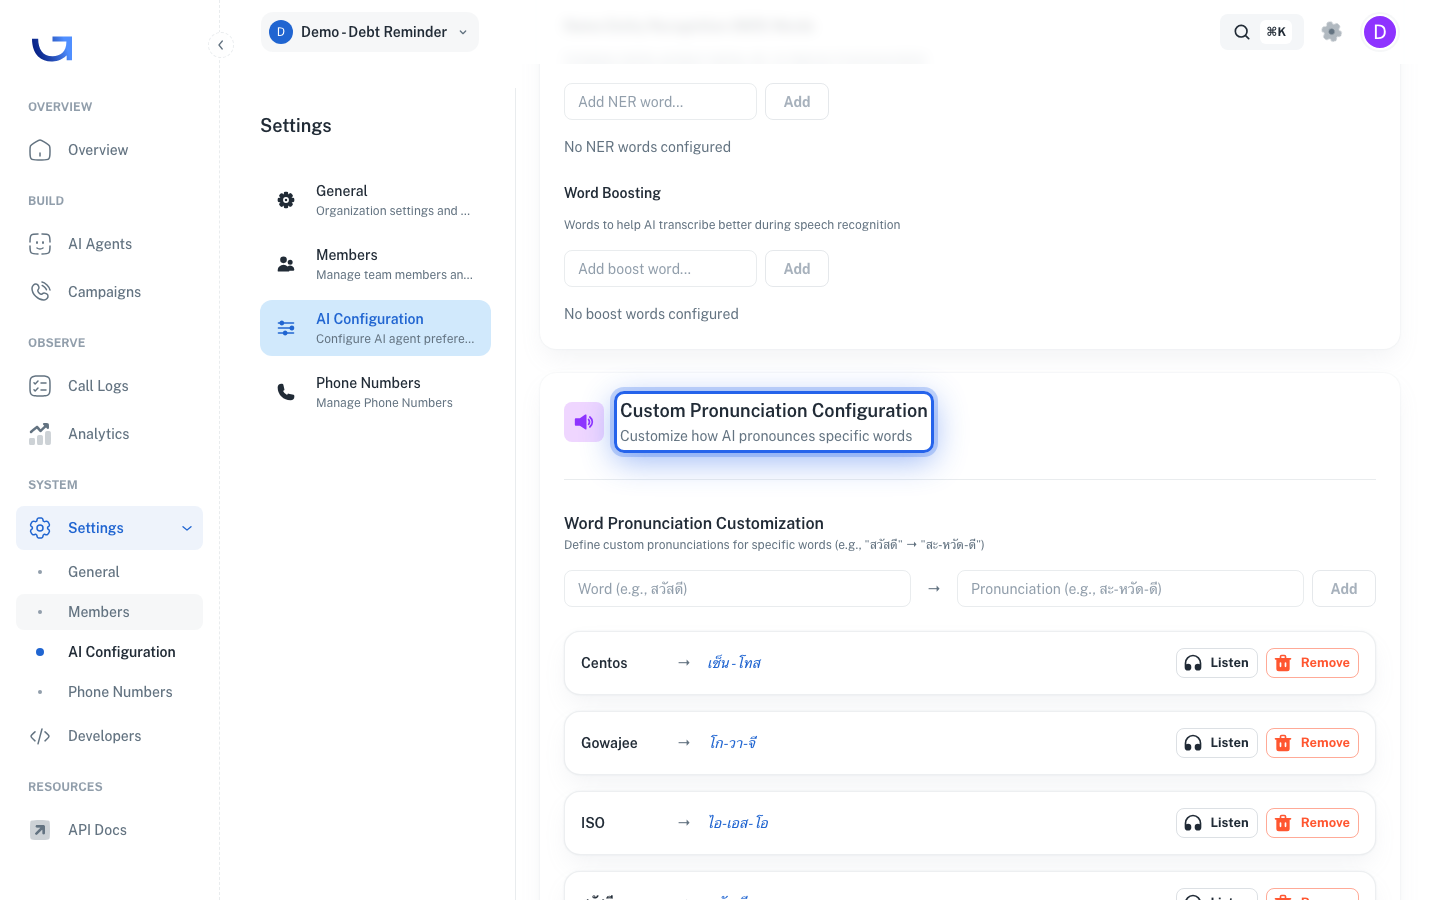Viewport: 1440px width, 900px height.
Task: Click the user avatar D in header
Action: pos(1380,32)
